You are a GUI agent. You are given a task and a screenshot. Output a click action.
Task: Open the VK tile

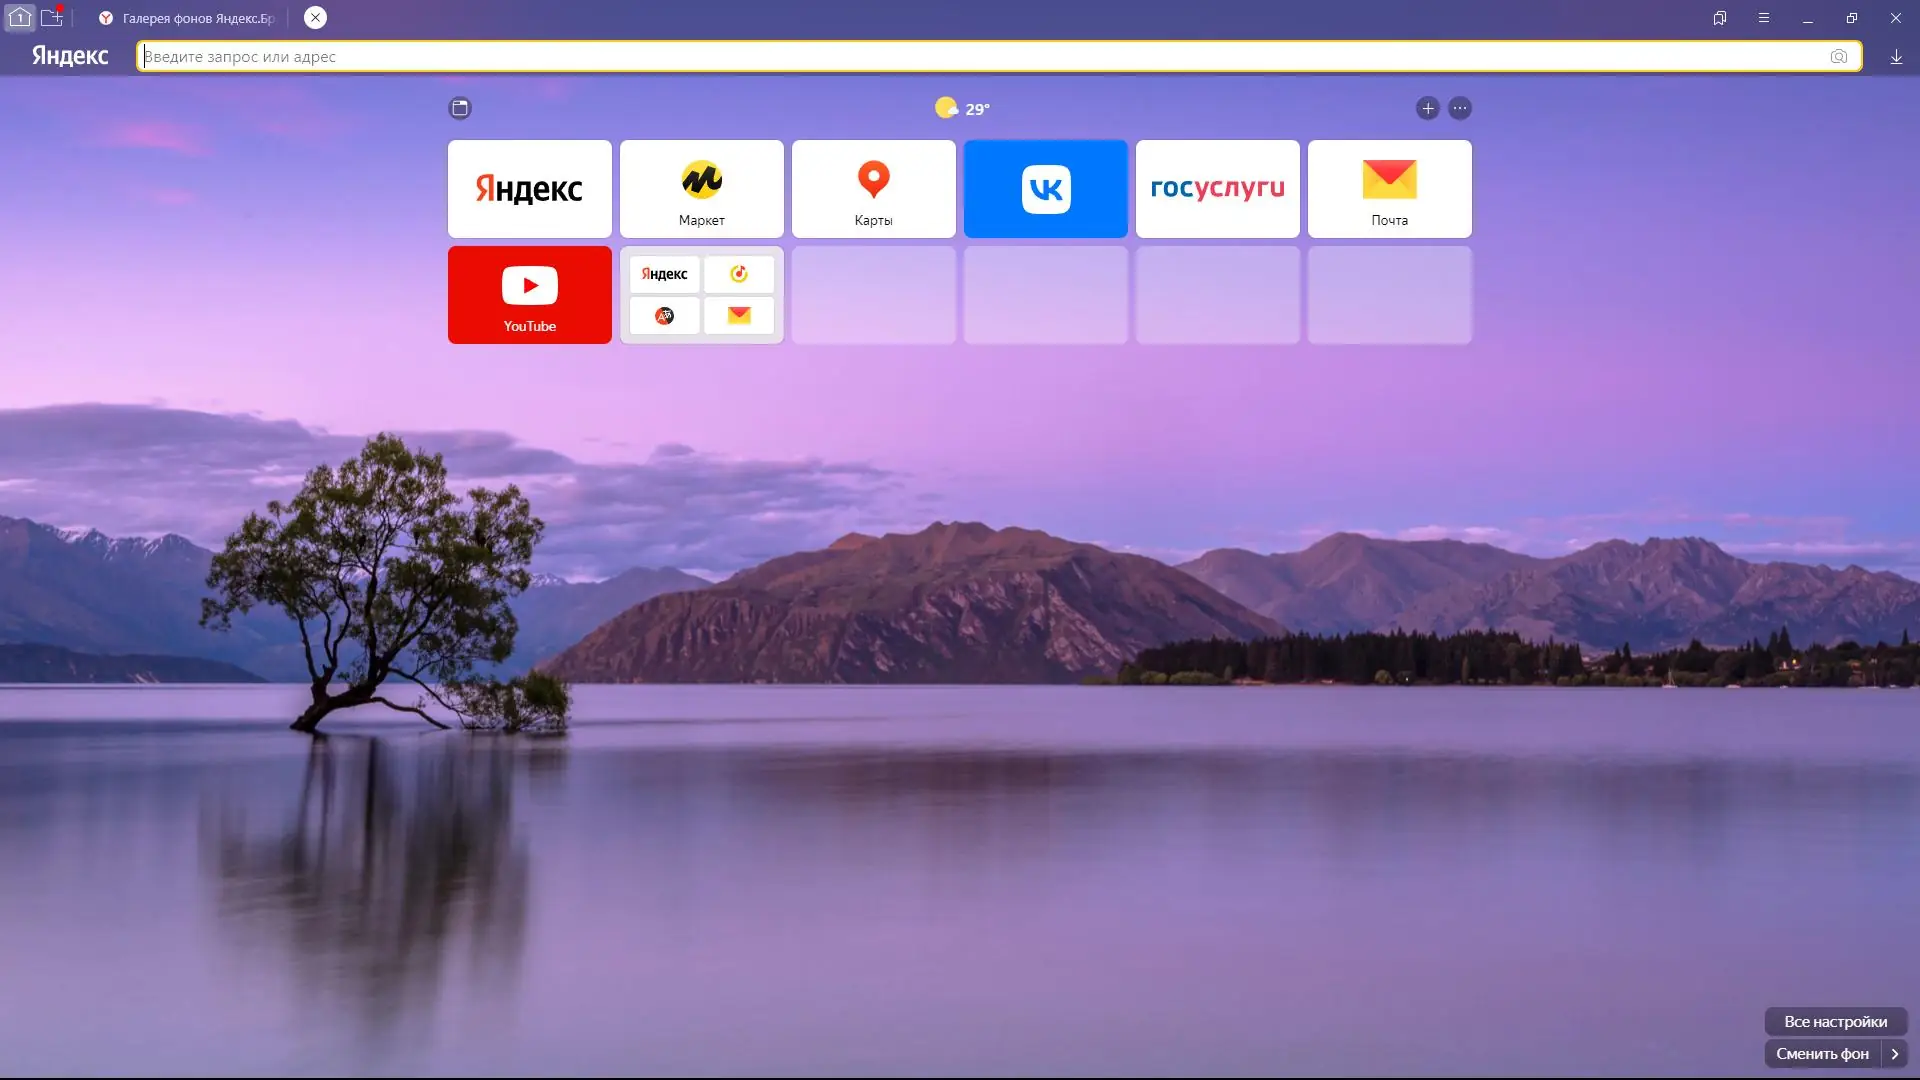[1046, 189]
